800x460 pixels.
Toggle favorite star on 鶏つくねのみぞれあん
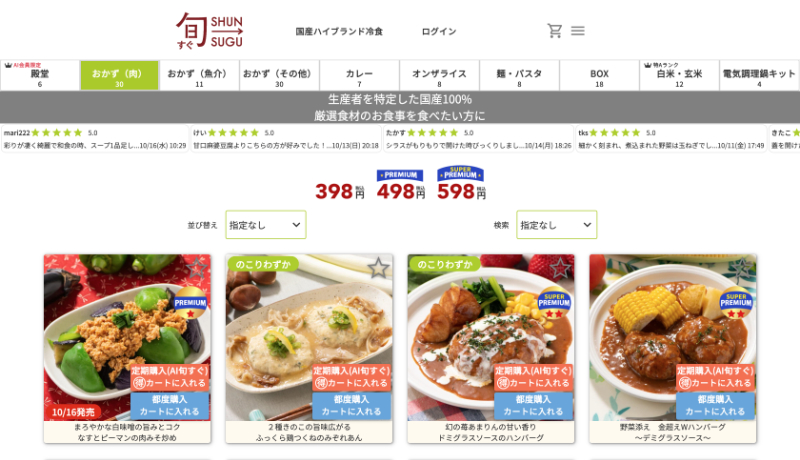coord(378,268)
